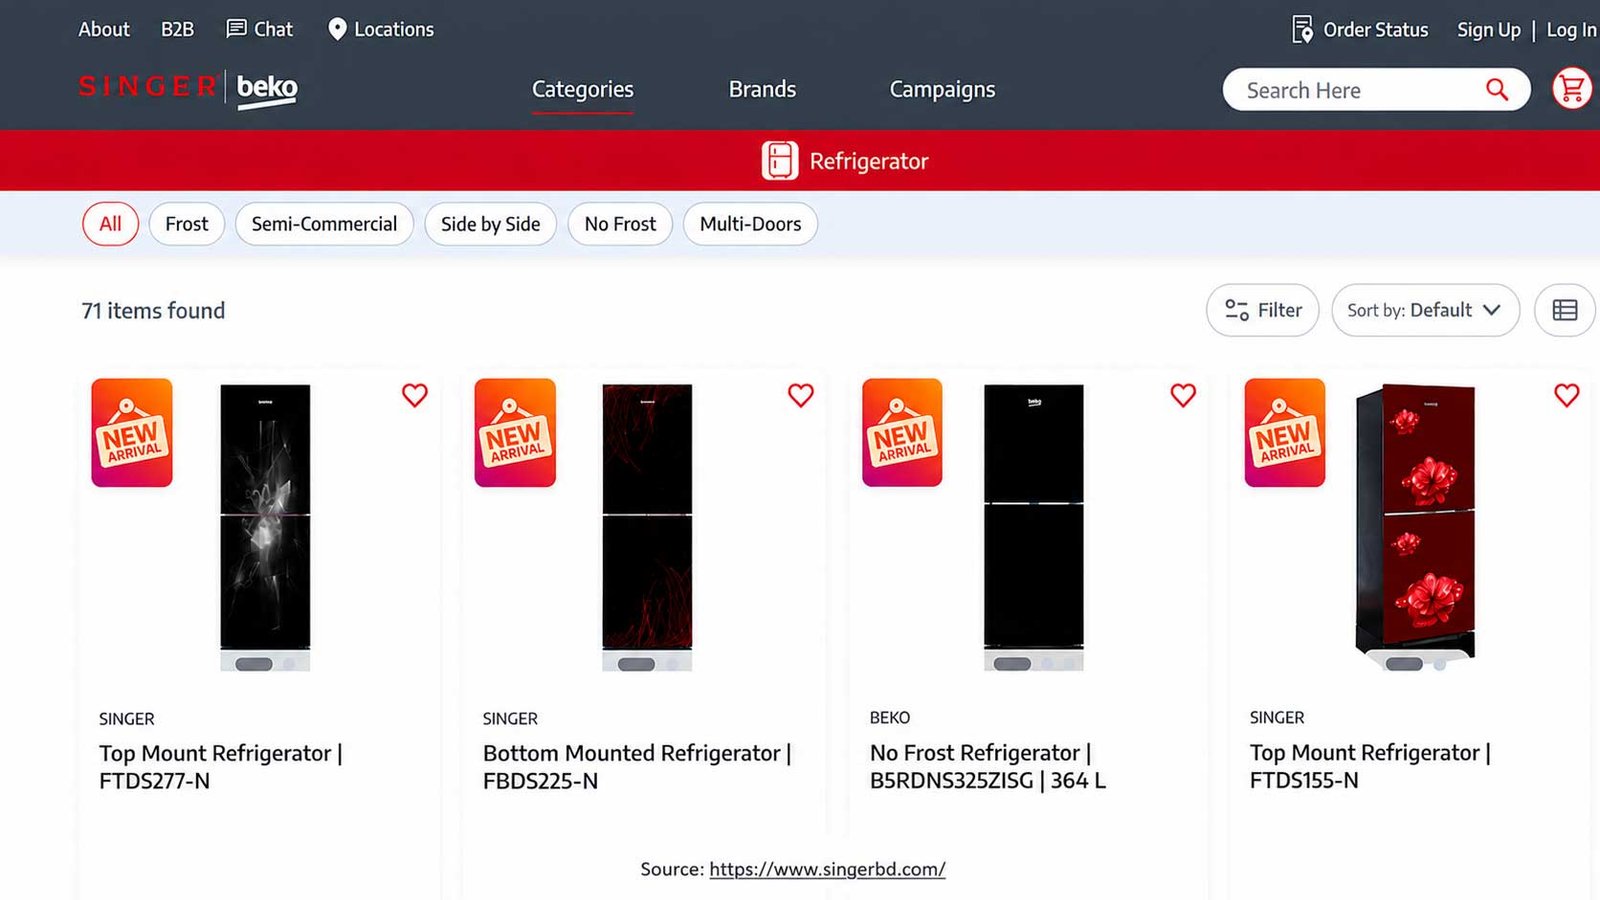1600x900 pixels.
Task: Open the Categories menu
Action: click(x=583, y=90)
